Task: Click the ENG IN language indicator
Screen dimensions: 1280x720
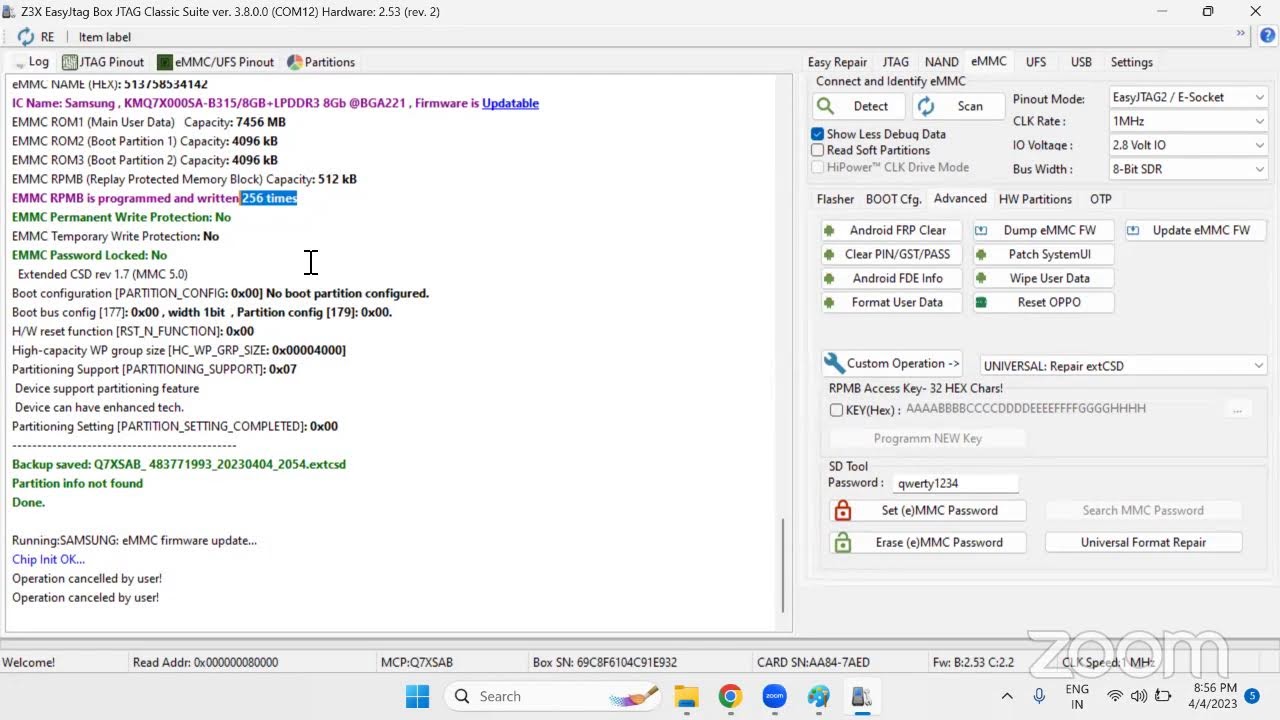Action: 1077,696
